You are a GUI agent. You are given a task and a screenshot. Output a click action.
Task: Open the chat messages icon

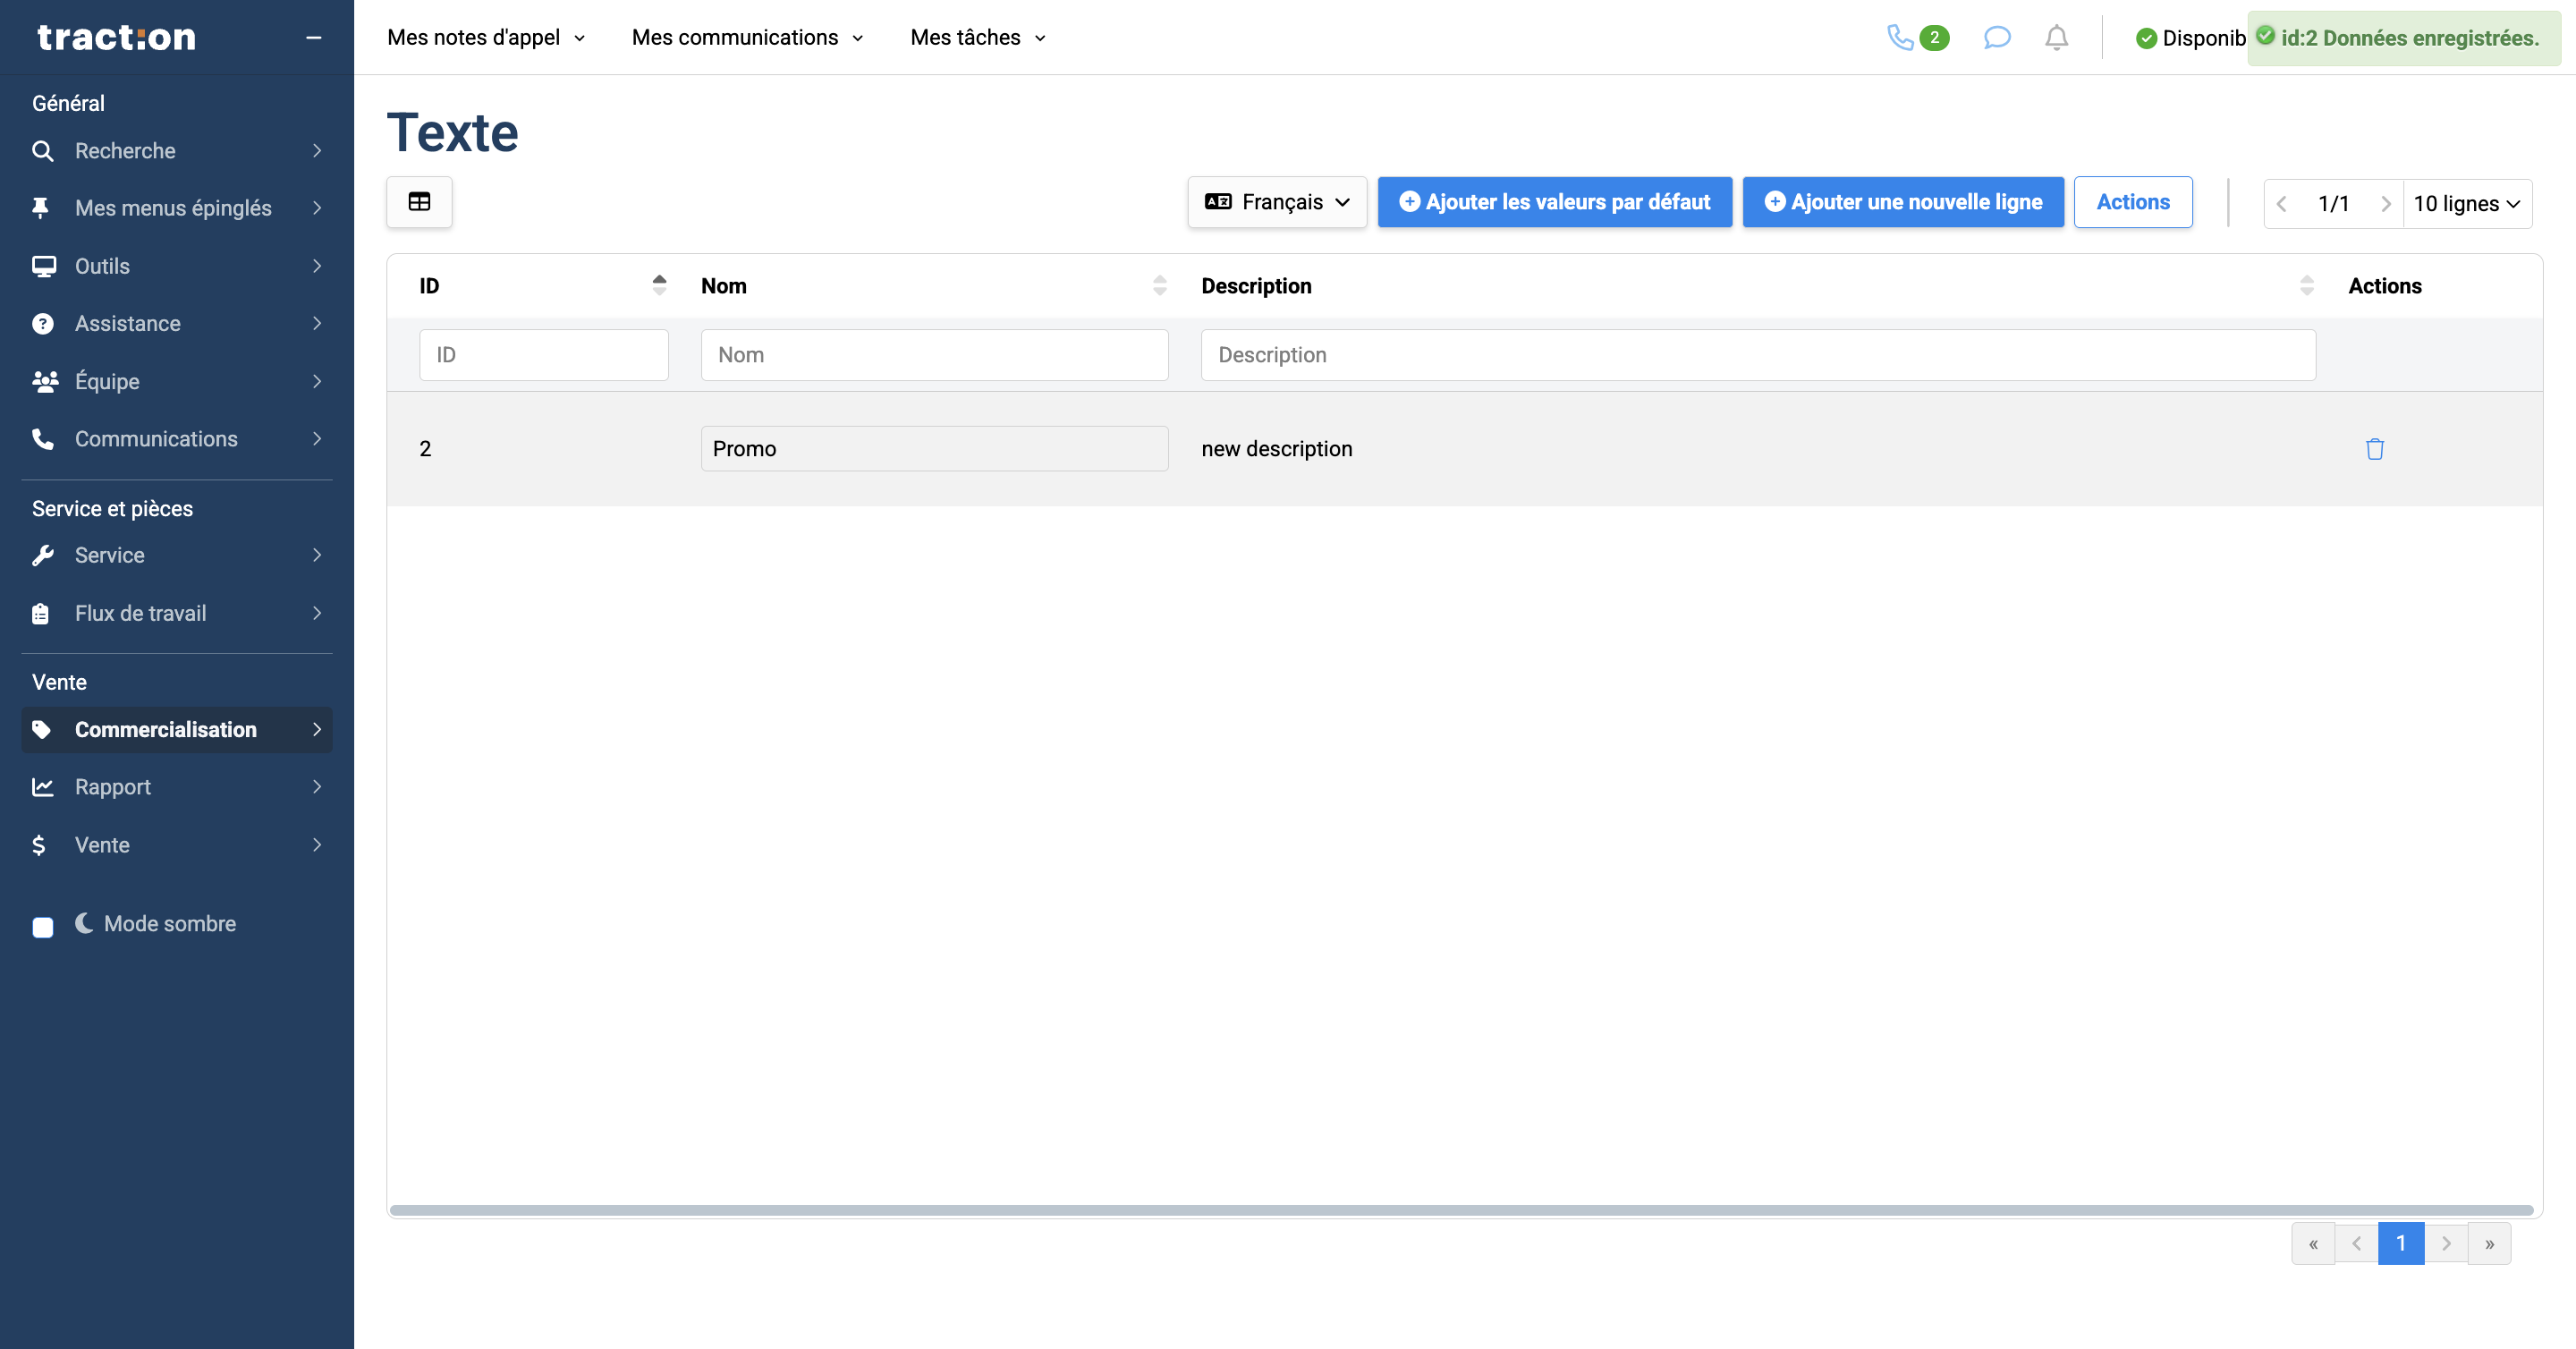1997,37
